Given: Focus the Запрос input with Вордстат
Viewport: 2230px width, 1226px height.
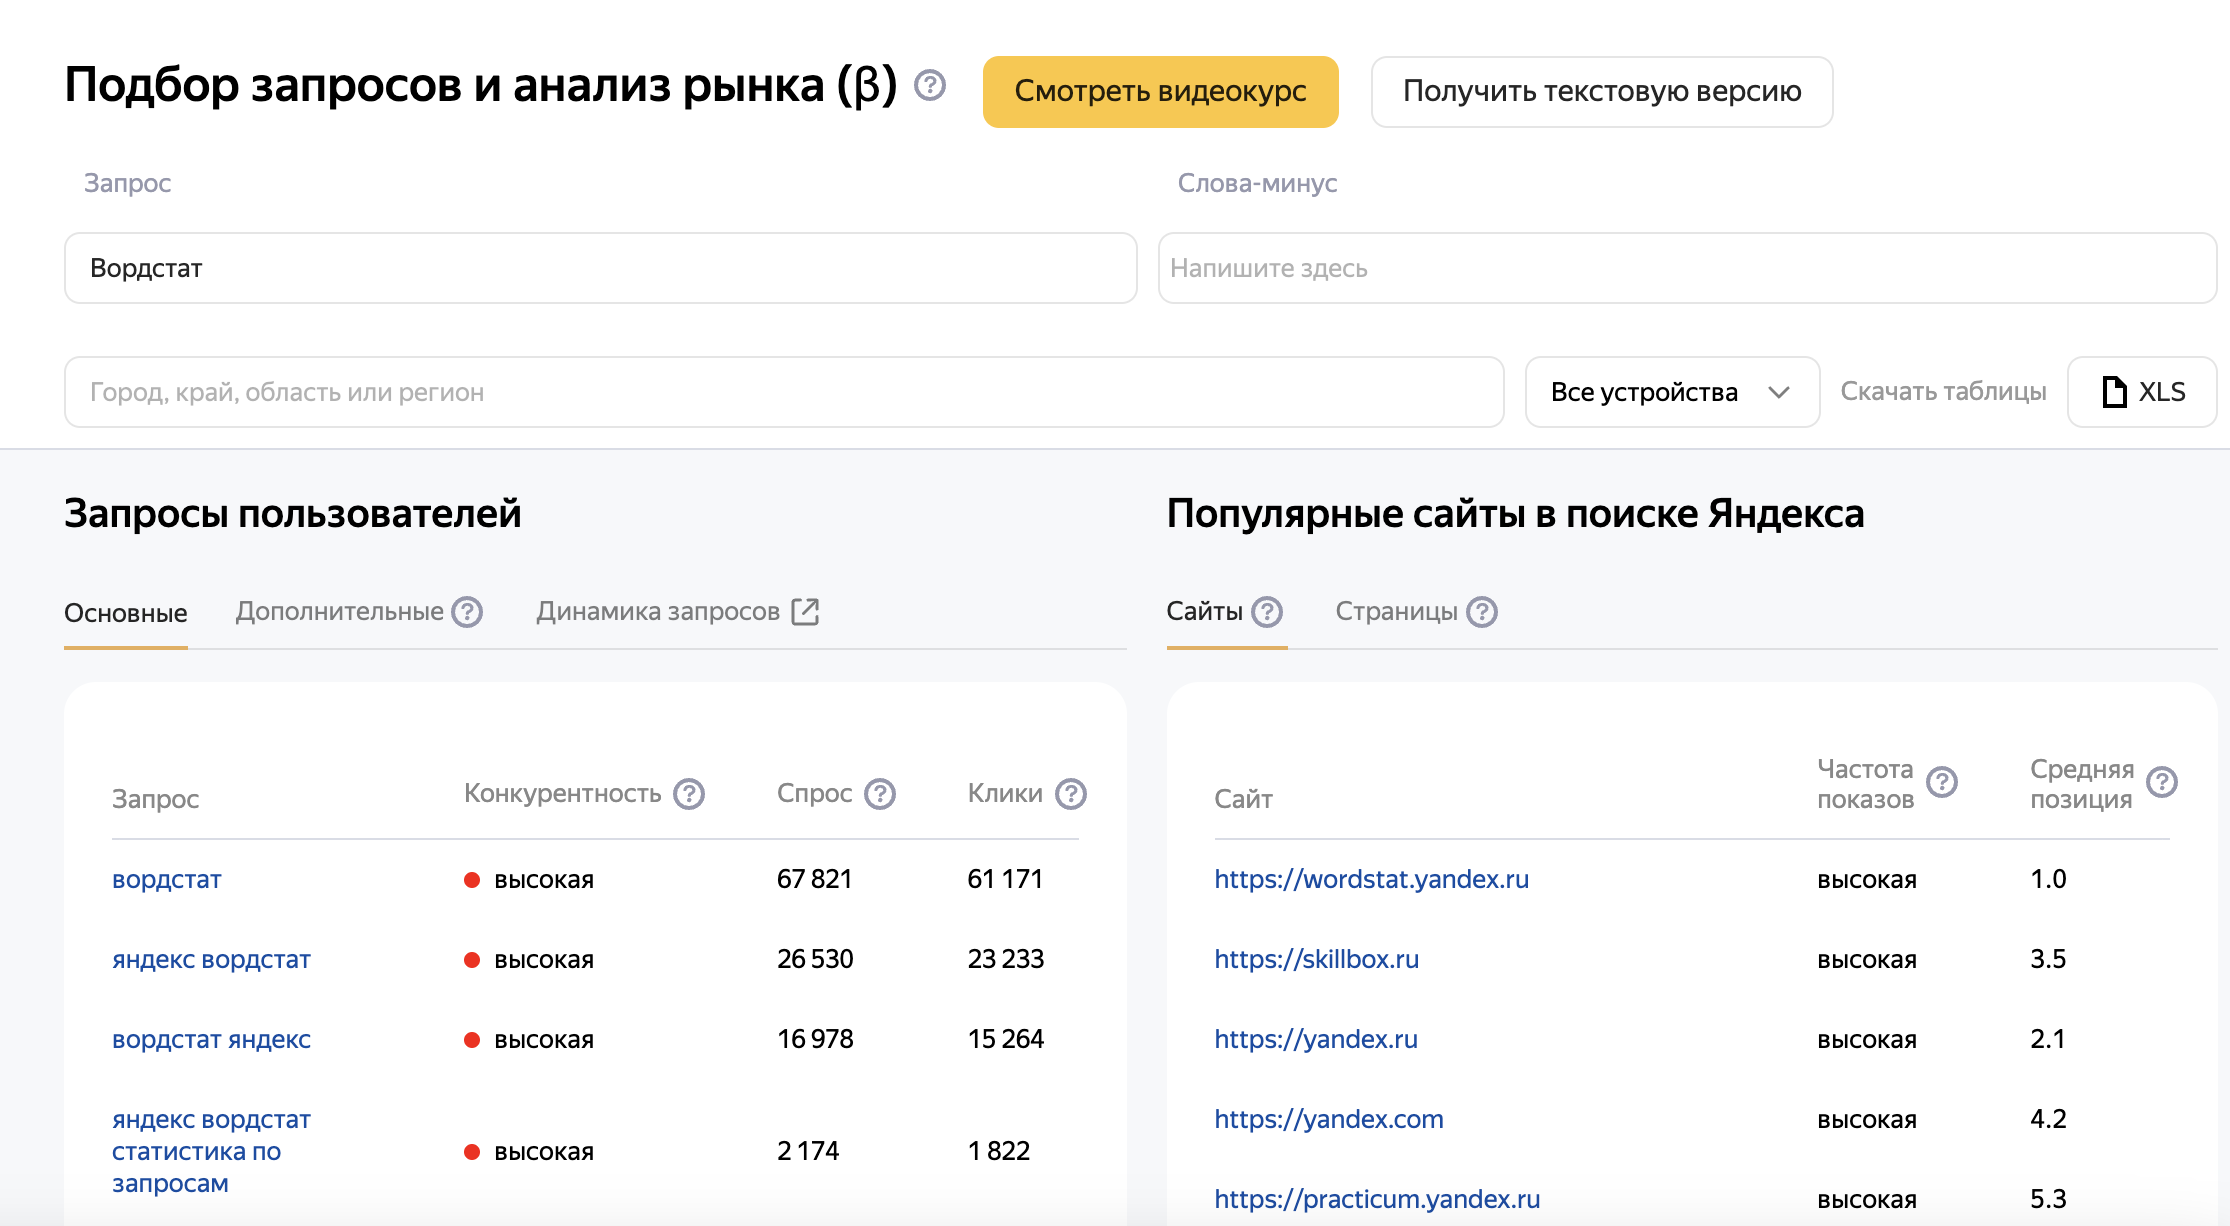Looking at the screenshot, I should pos(600,268).
